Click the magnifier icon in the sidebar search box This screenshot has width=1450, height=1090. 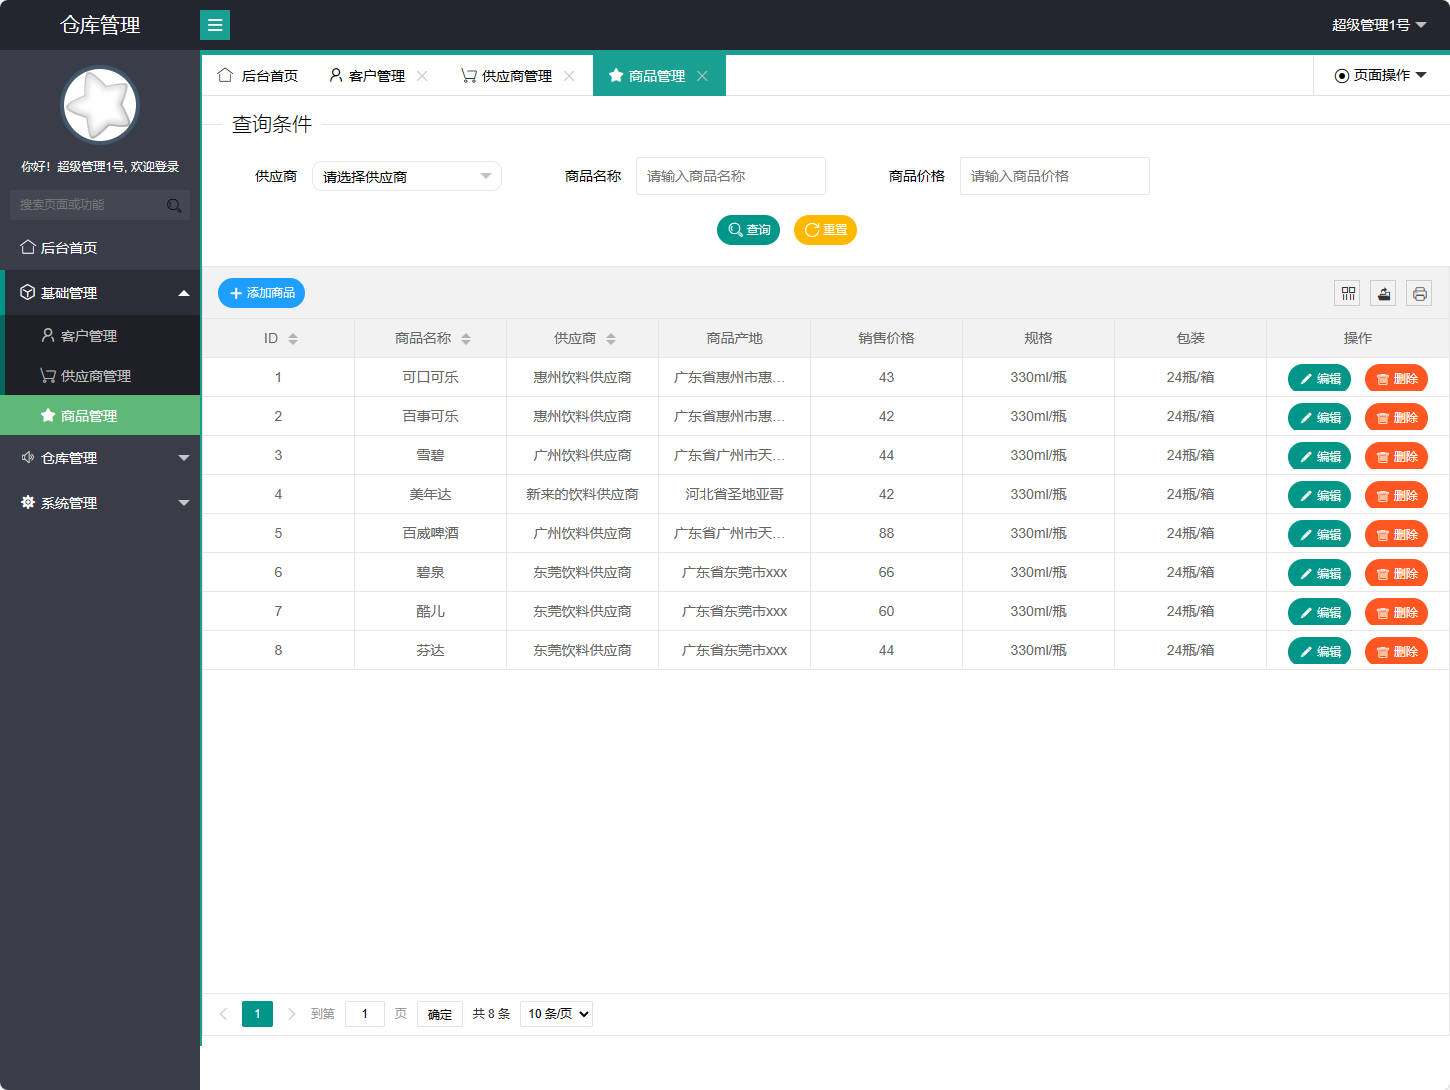pyautogui.click(x=174, y=204)
